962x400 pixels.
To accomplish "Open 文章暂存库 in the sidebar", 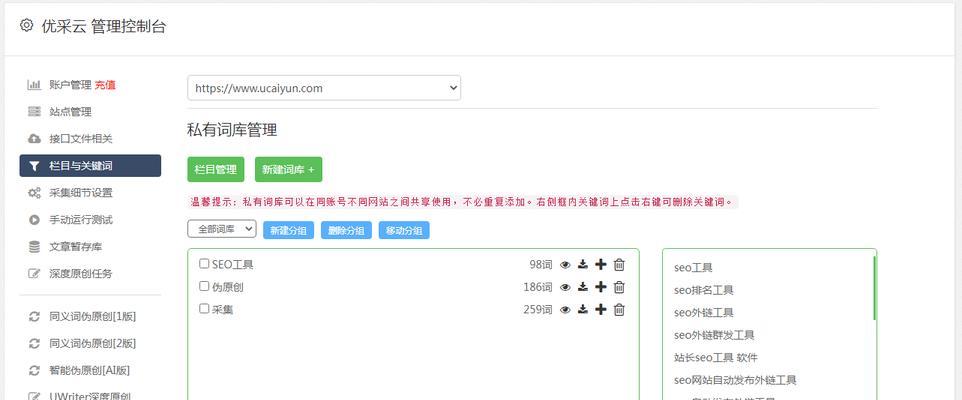I will (x=75, y=247).
